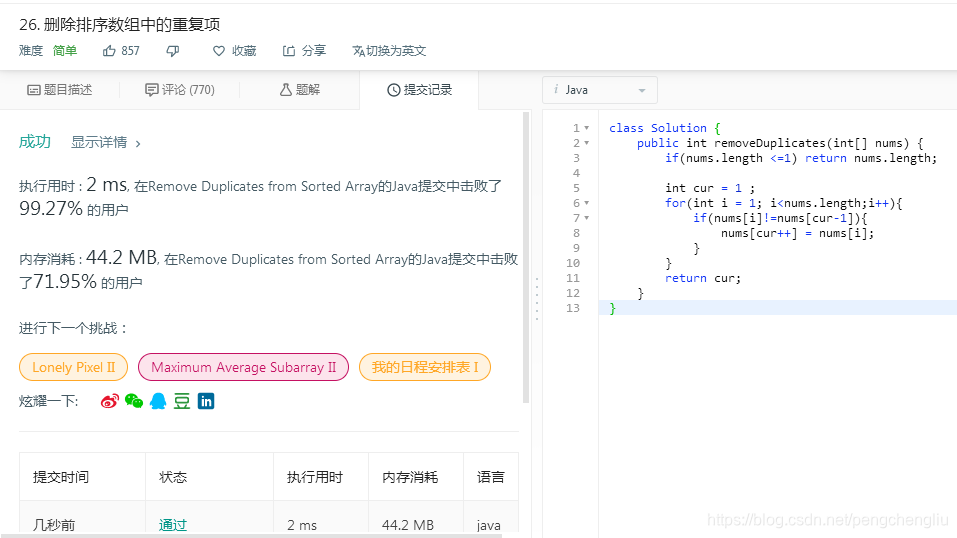The width and height of the screenshot is (957, 538).
Task: Click the comment bubble icon
Action: [151, 90]
